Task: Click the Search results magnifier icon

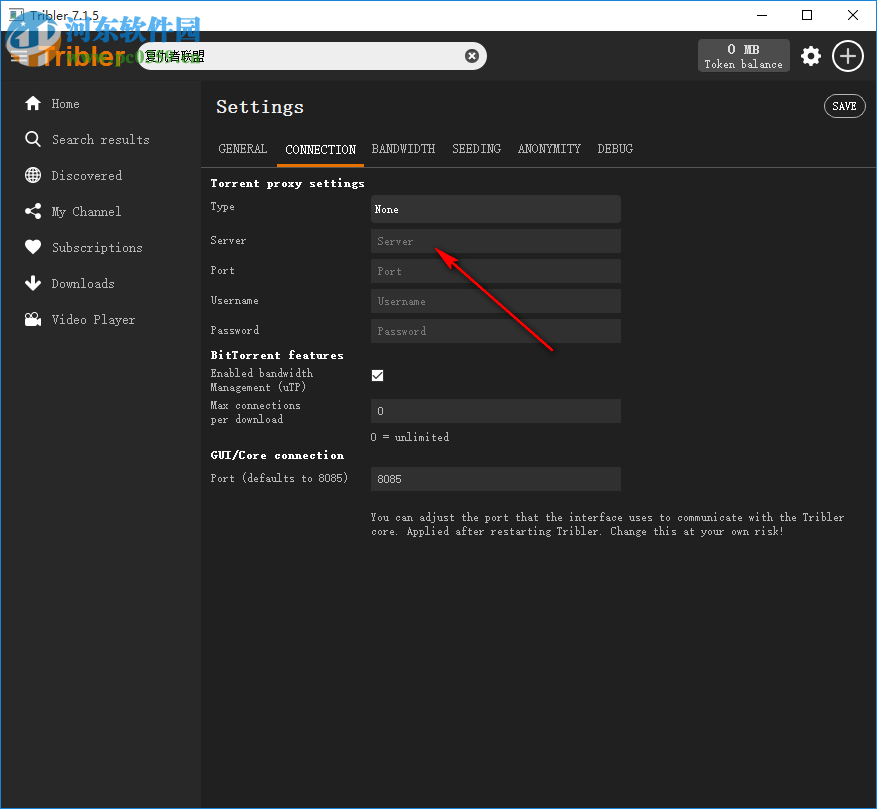Action: pos(33,139)
